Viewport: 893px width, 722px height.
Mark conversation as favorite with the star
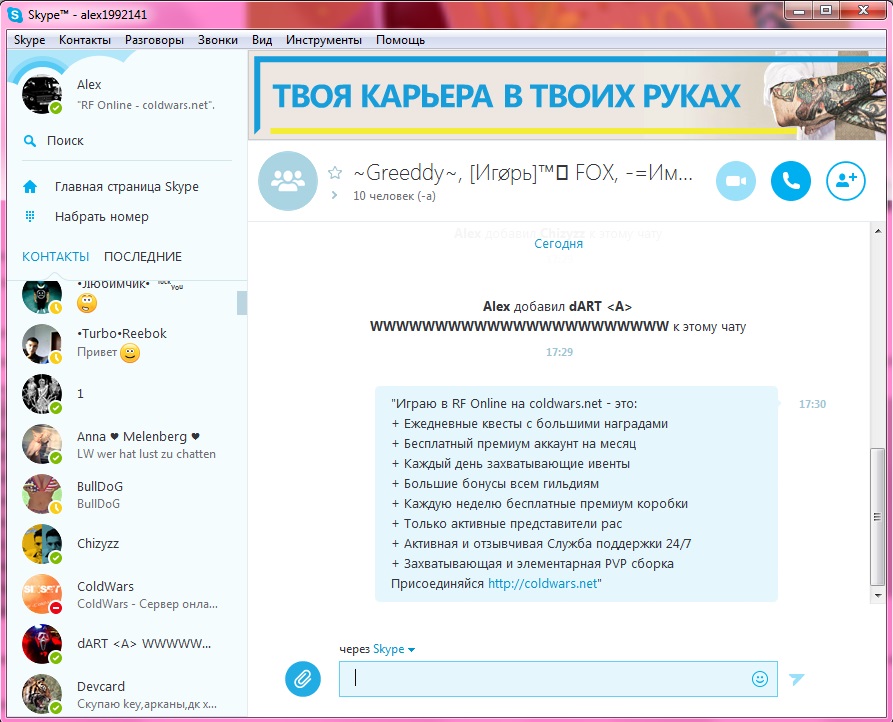335,173
